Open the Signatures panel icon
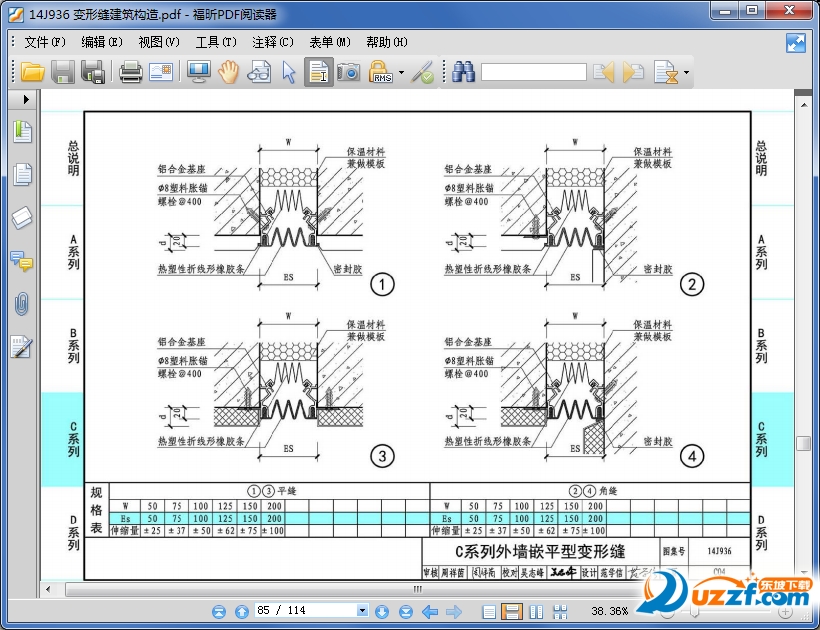This screenshot has height=630, width=820. coord(21,347)
